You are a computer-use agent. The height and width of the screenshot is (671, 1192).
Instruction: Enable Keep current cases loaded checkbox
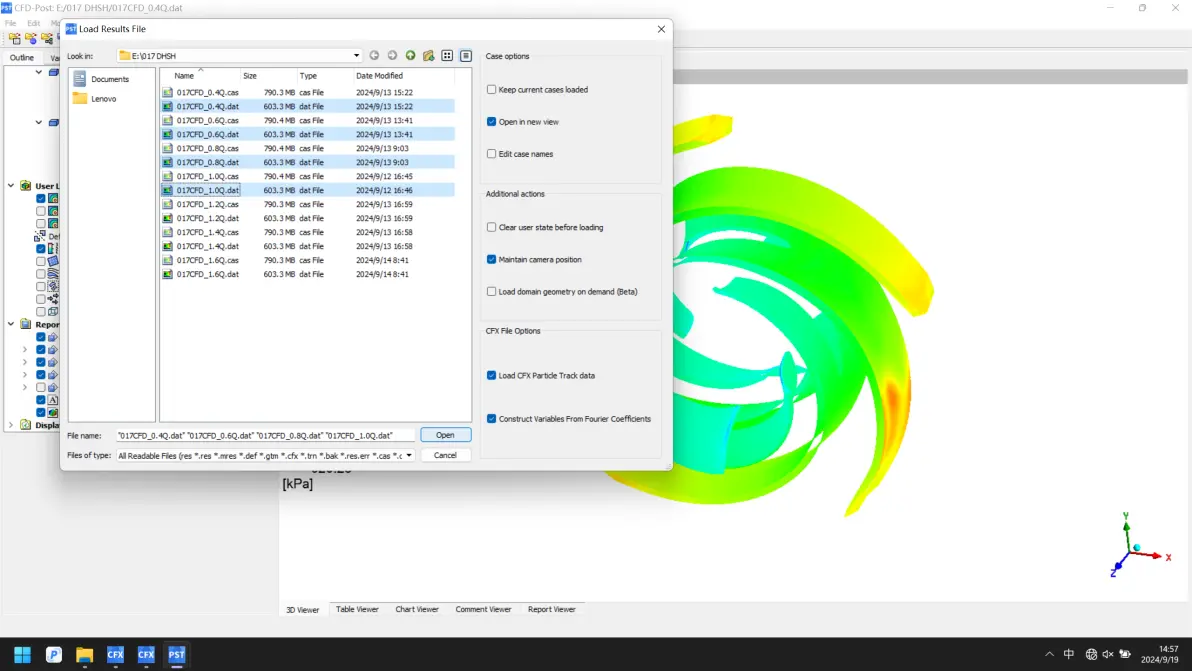(x=491, y=90)
